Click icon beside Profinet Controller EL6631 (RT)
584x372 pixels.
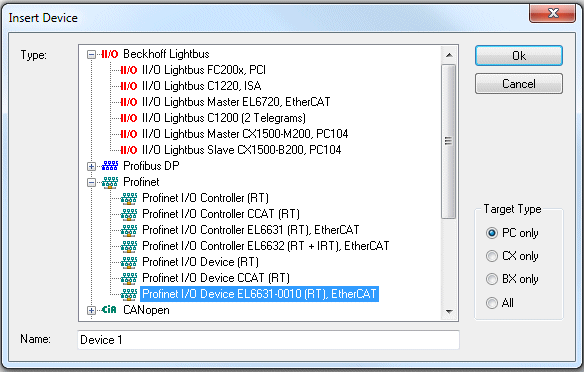(129, 230)
